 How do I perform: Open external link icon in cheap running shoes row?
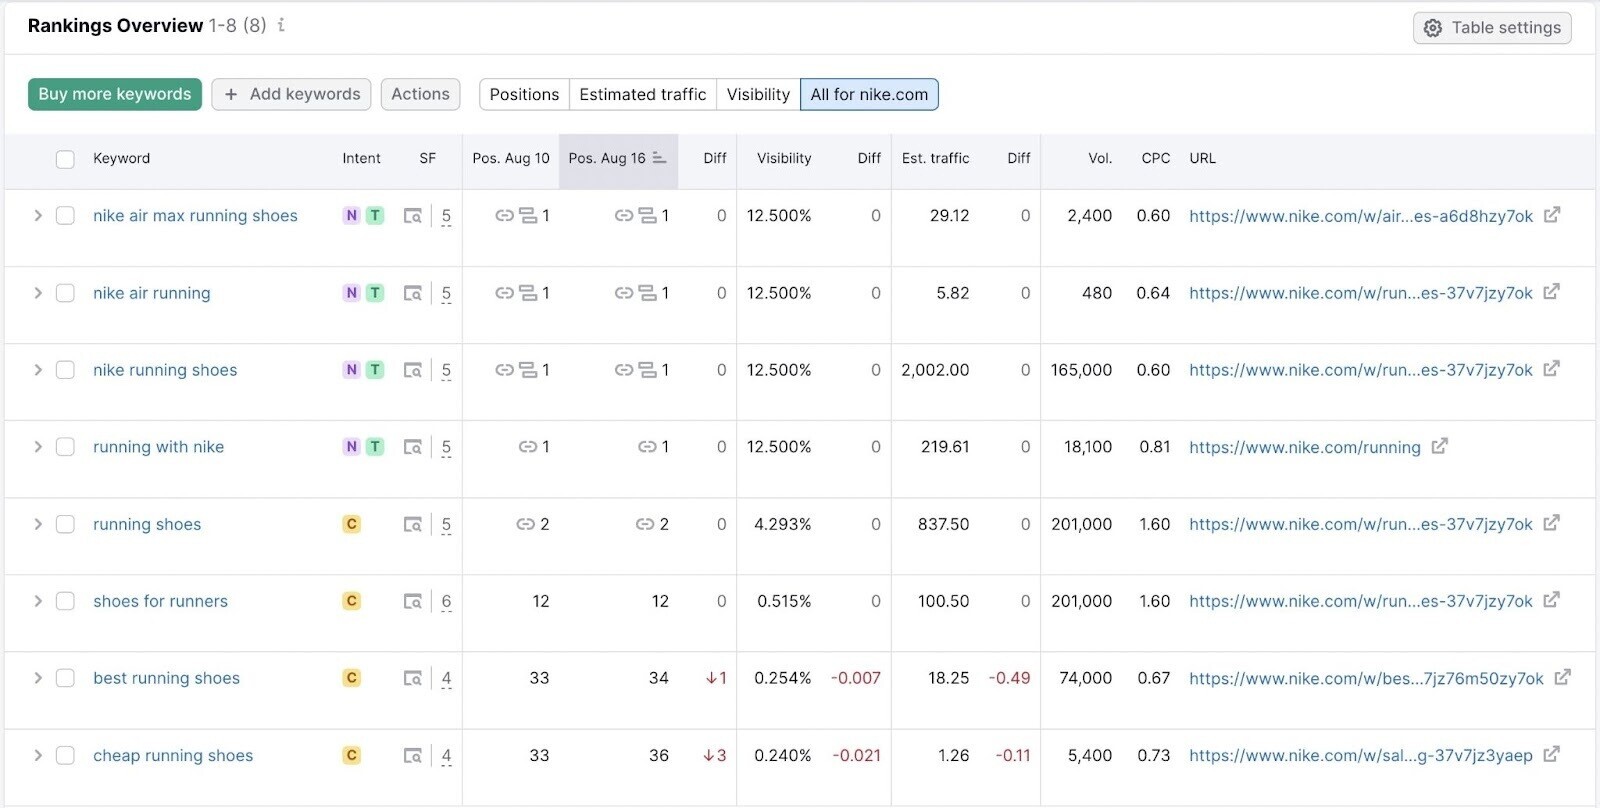(1551, 754)
